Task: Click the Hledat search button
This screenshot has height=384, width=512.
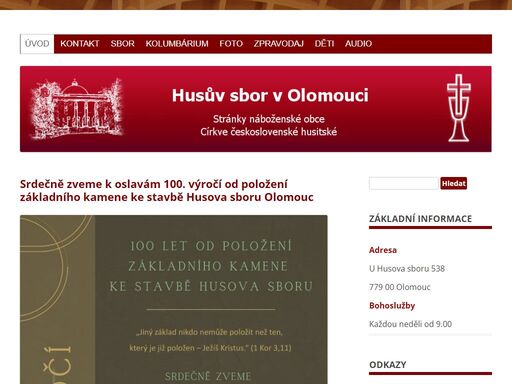Action: pyautogui.click(x=453, y=183)
